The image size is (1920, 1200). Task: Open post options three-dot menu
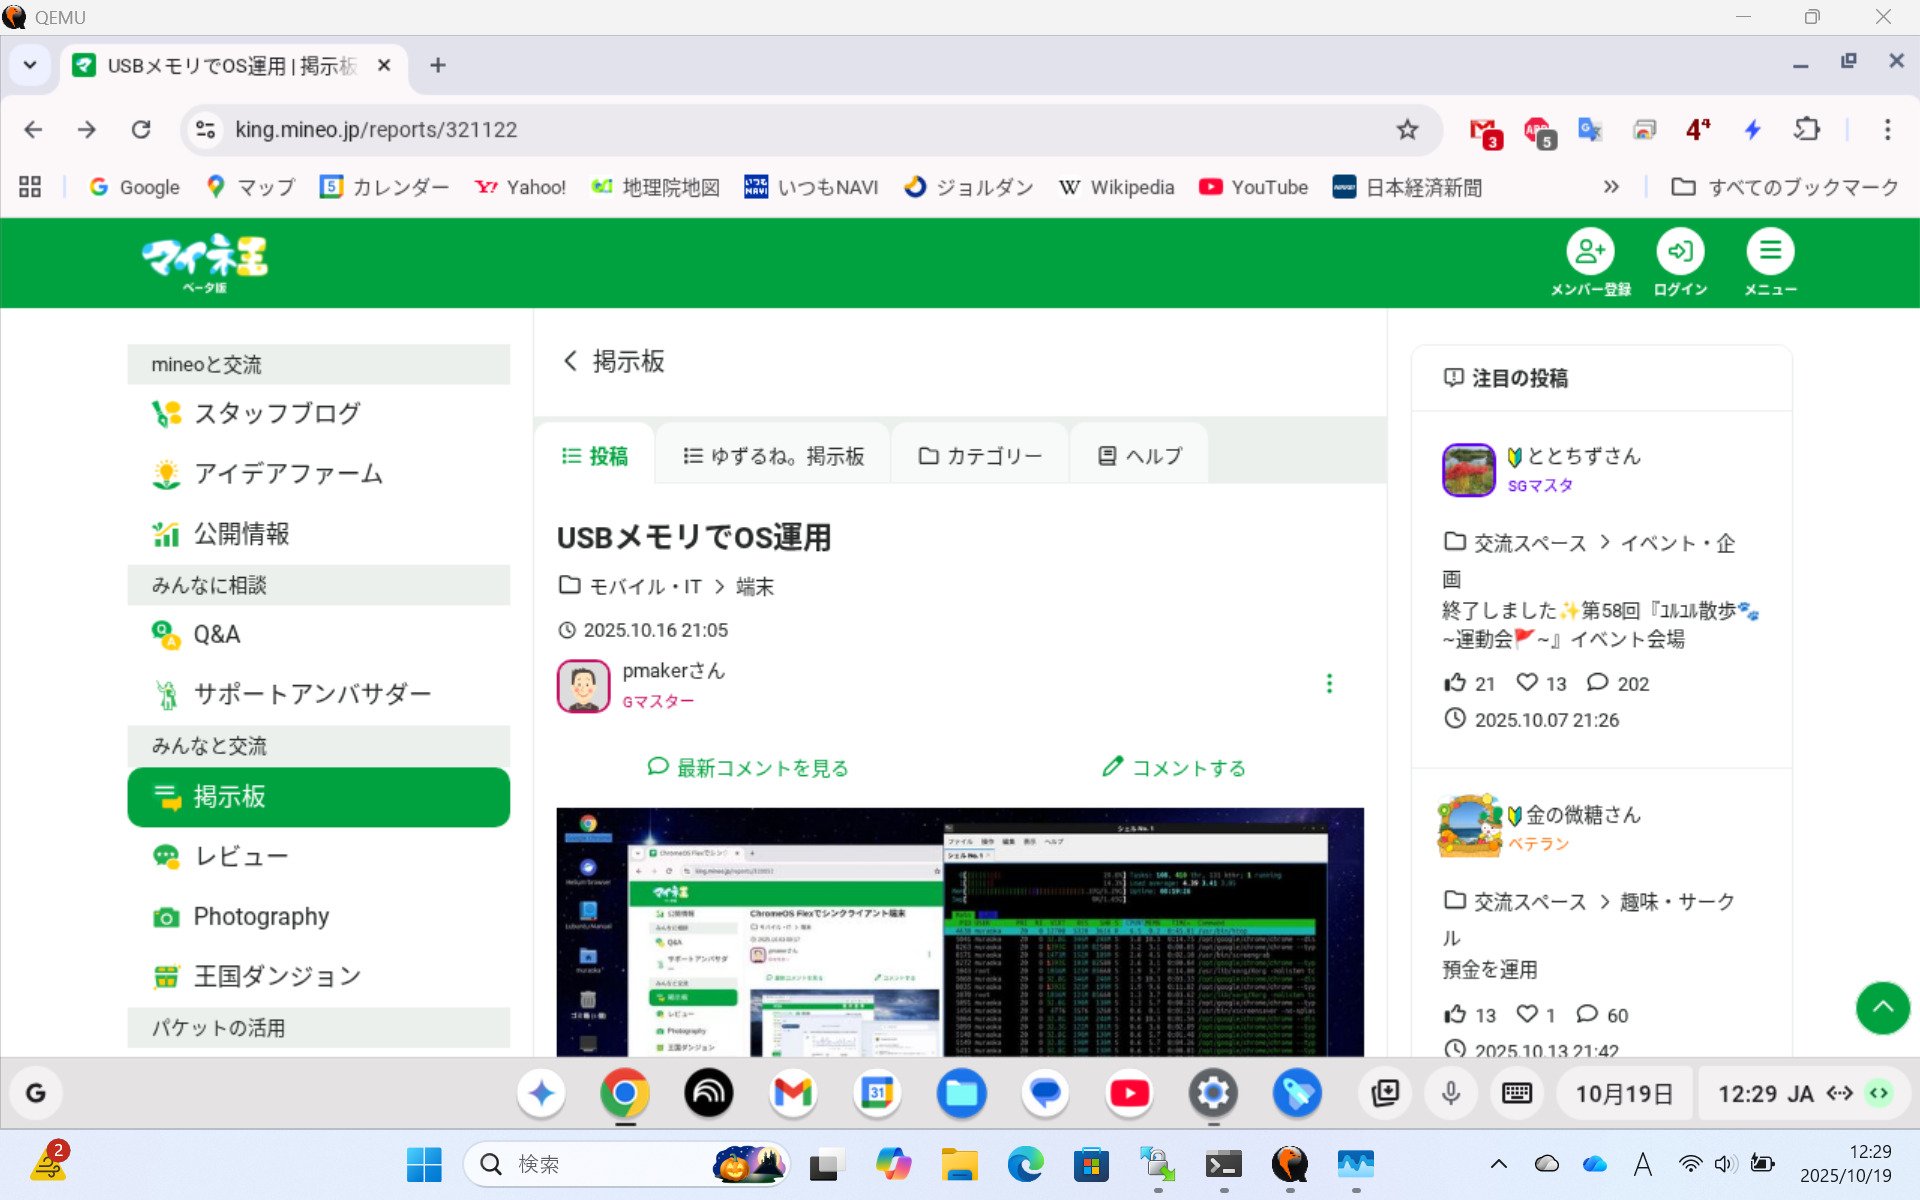point(1329,684)
